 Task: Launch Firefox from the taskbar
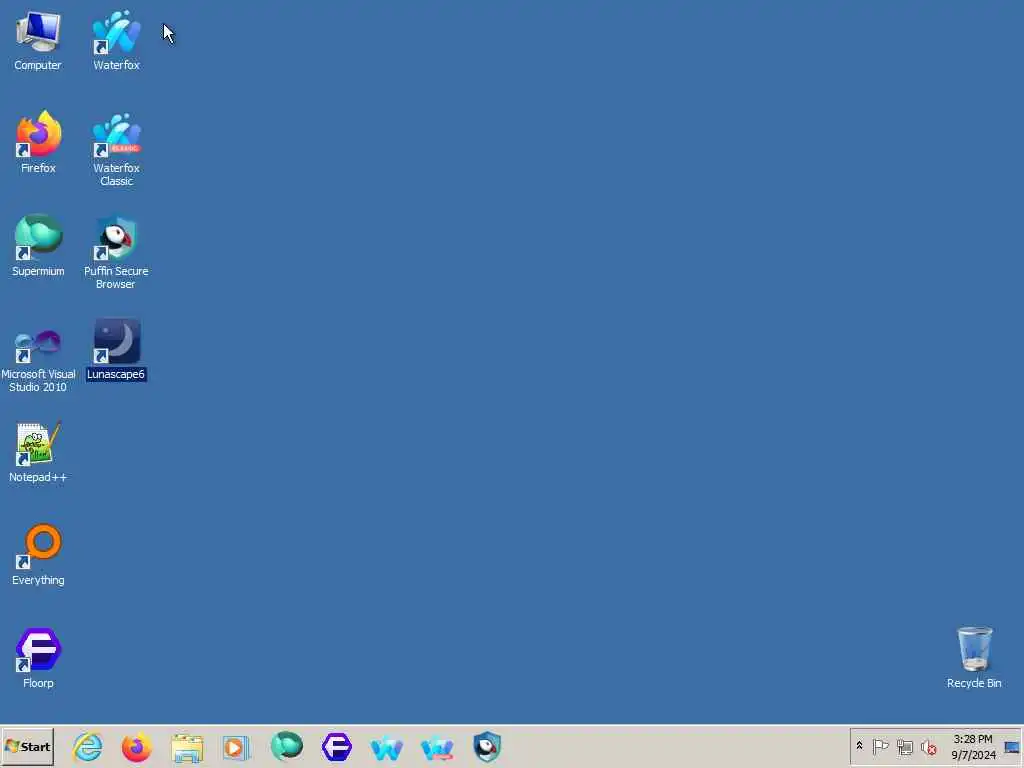(137, 746)
